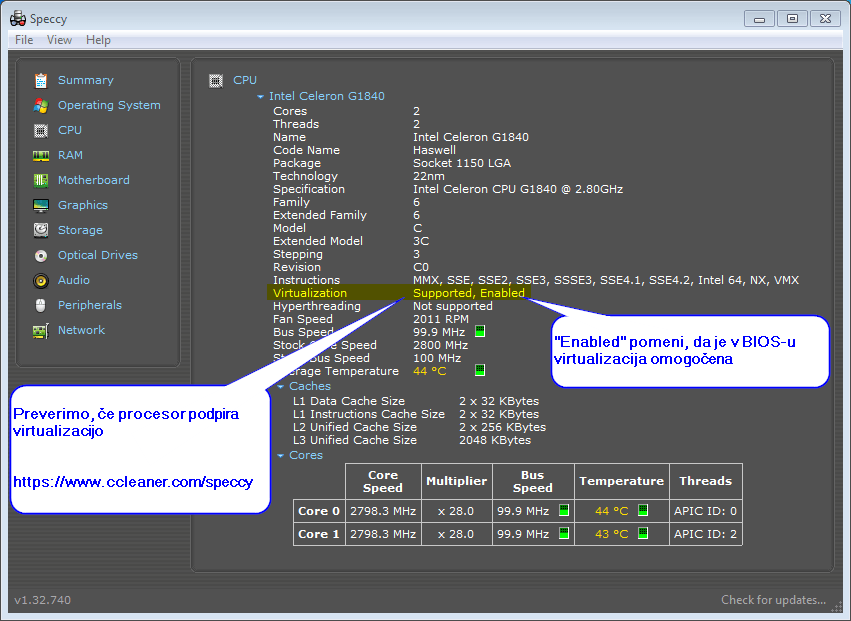Click the Operating System Windows flag icon
The height and width of the screenshot is (621, 851).
pyautogui.click(x=41, y=105)
